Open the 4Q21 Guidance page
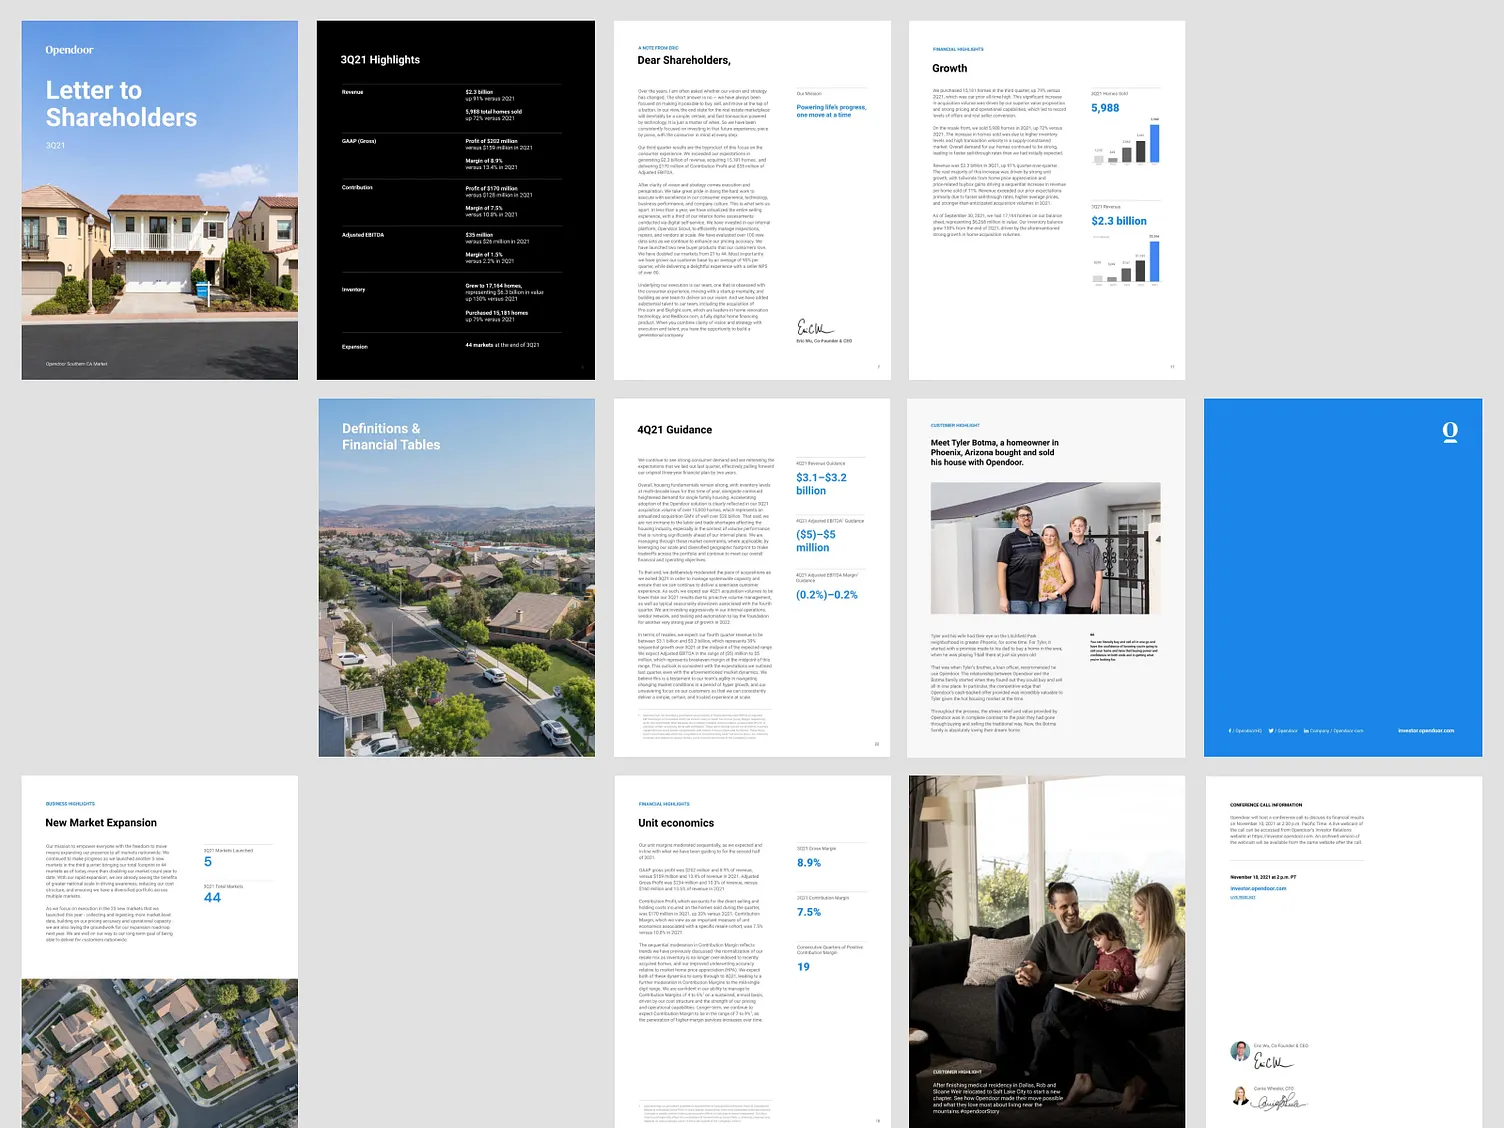Image resolution: width=1504 pixels, height=1128 pixels. 751,576
